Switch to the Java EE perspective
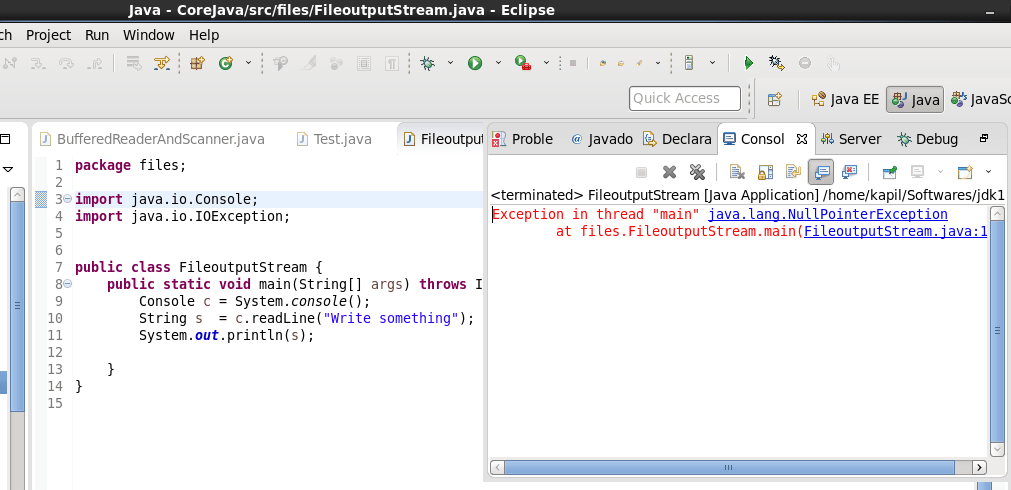The image size is (1011, 490). 845,99
